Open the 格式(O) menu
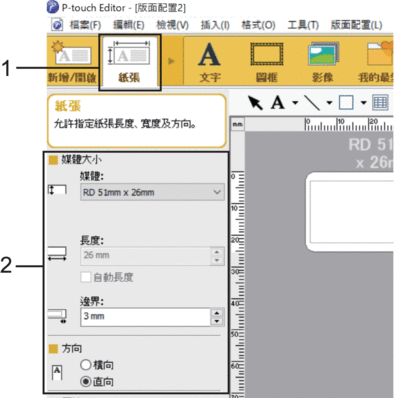 click(x=258, y=25)
